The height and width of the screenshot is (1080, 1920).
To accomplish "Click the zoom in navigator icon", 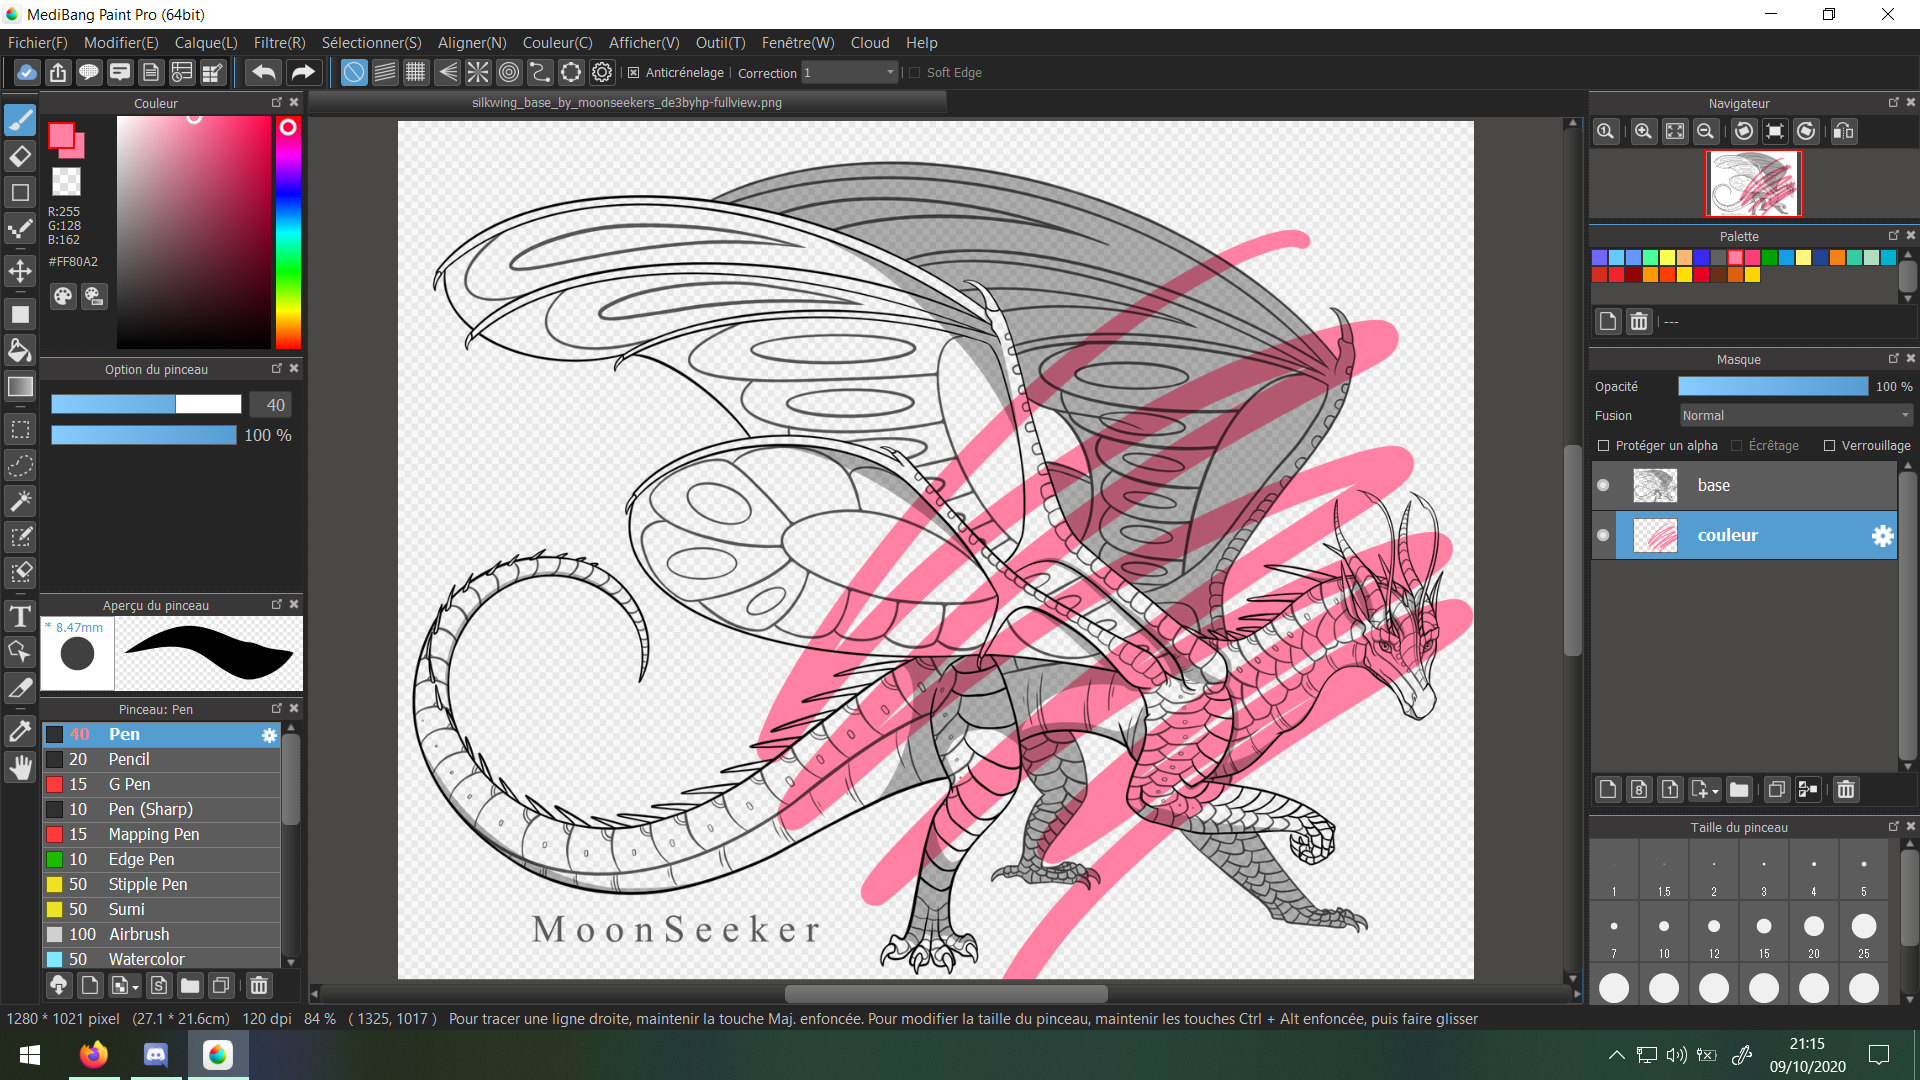I will coord(1643,131).
